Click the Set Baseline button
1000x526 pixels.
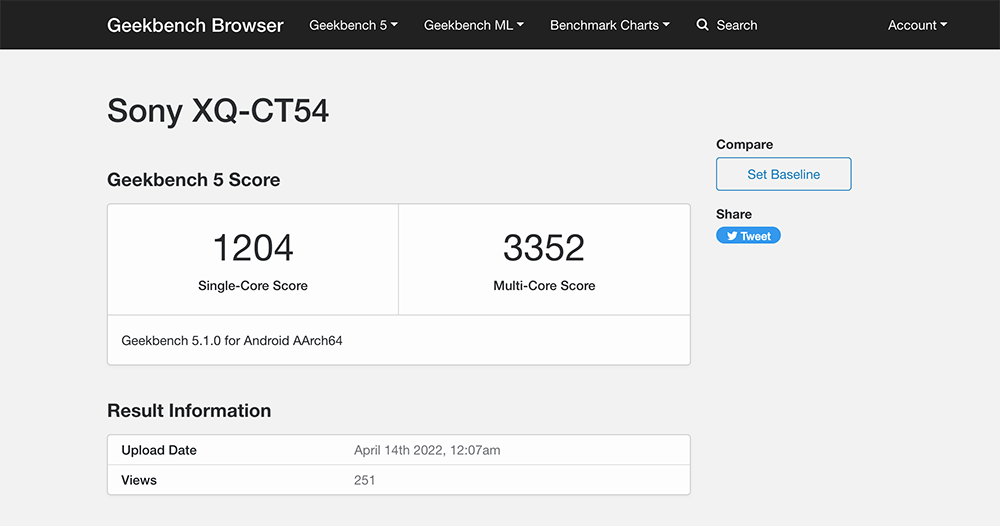tap(783, 174)
